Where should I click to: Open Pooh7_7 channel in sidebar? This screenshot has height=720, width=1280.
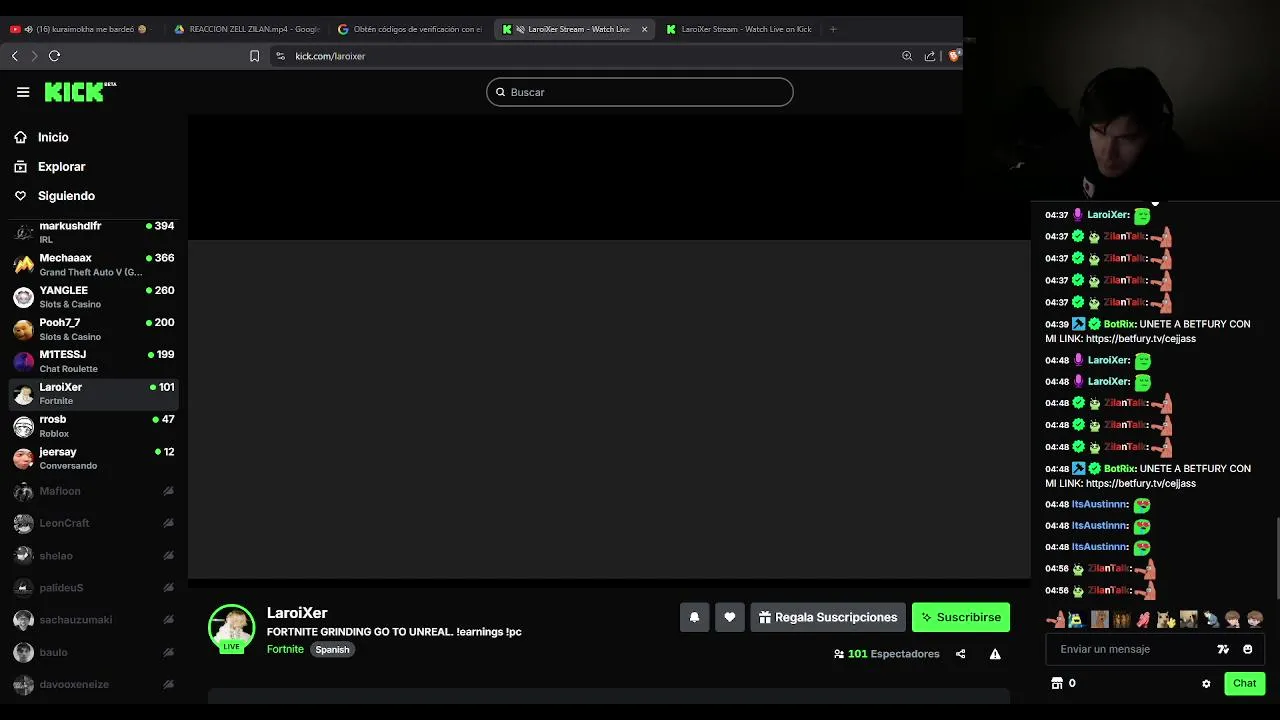tap(94, 329)
